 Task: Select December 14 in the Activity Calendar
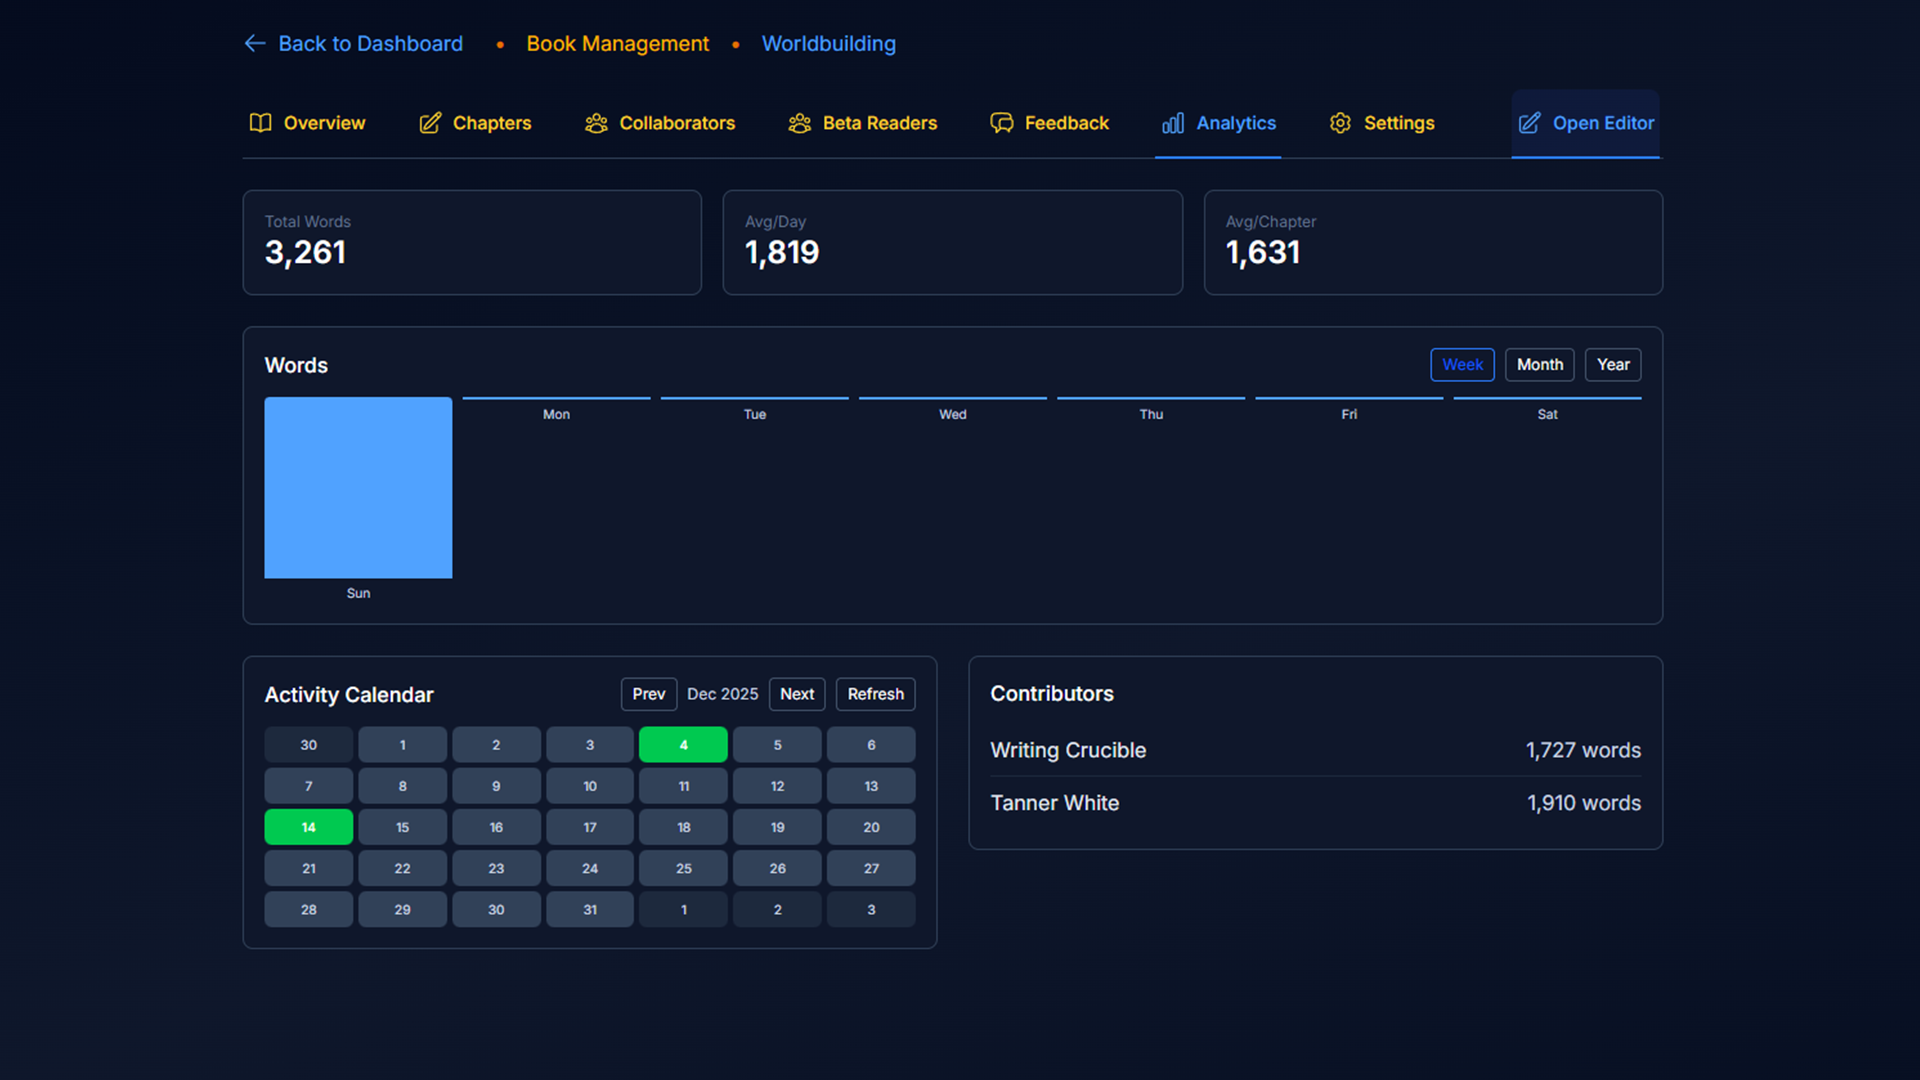pos(308,827)
